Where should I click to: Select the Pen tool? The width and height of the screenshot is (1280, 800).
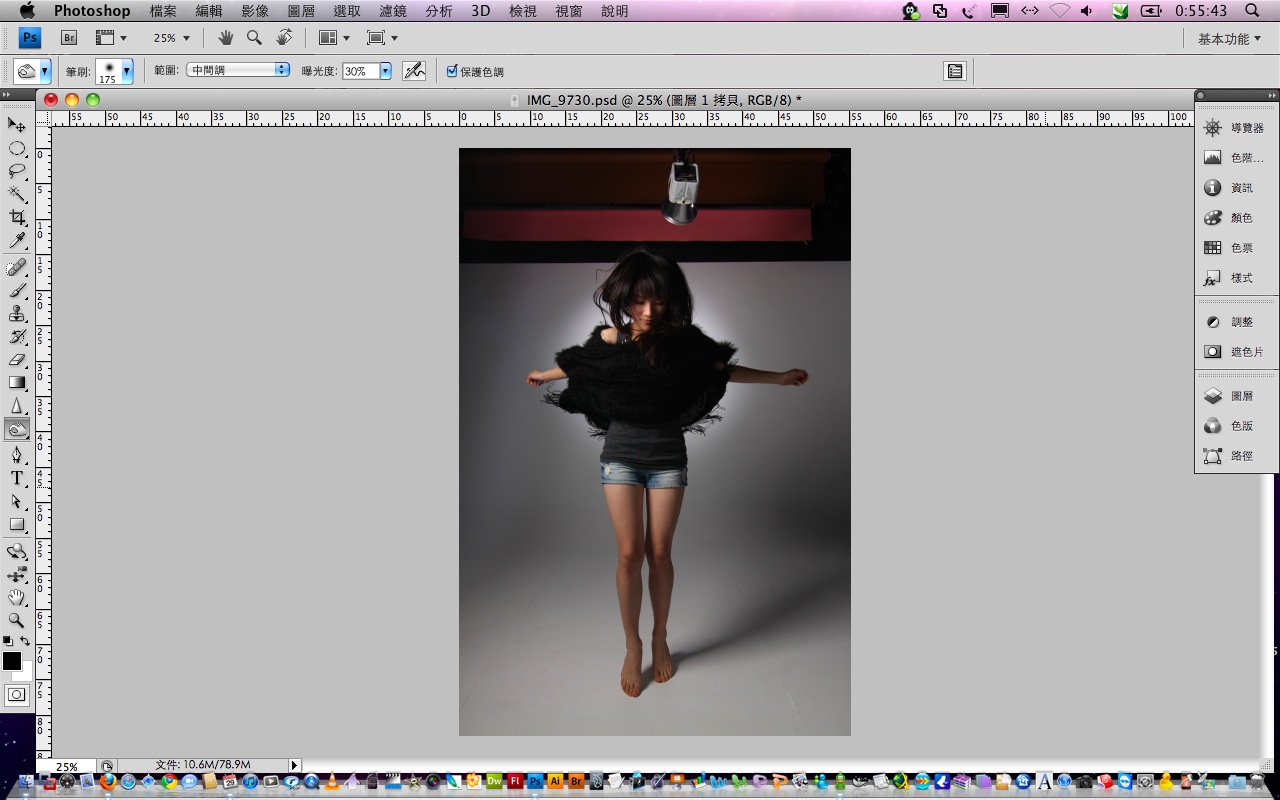(17, 455)
